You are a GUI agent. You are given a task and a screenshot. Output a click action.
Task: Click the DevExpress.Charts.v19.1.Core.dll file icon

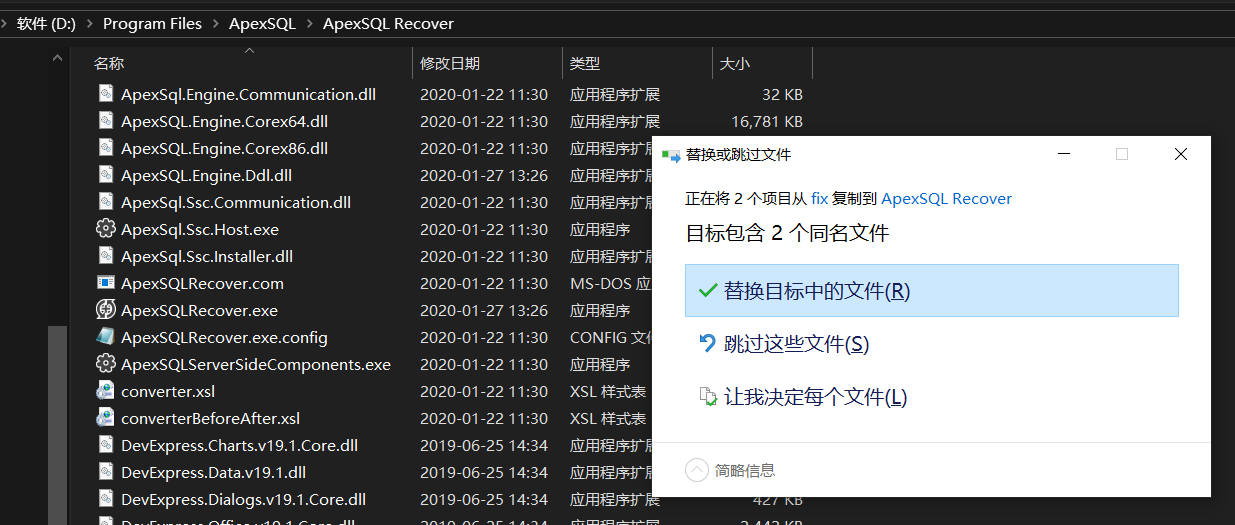click(105, 445)
